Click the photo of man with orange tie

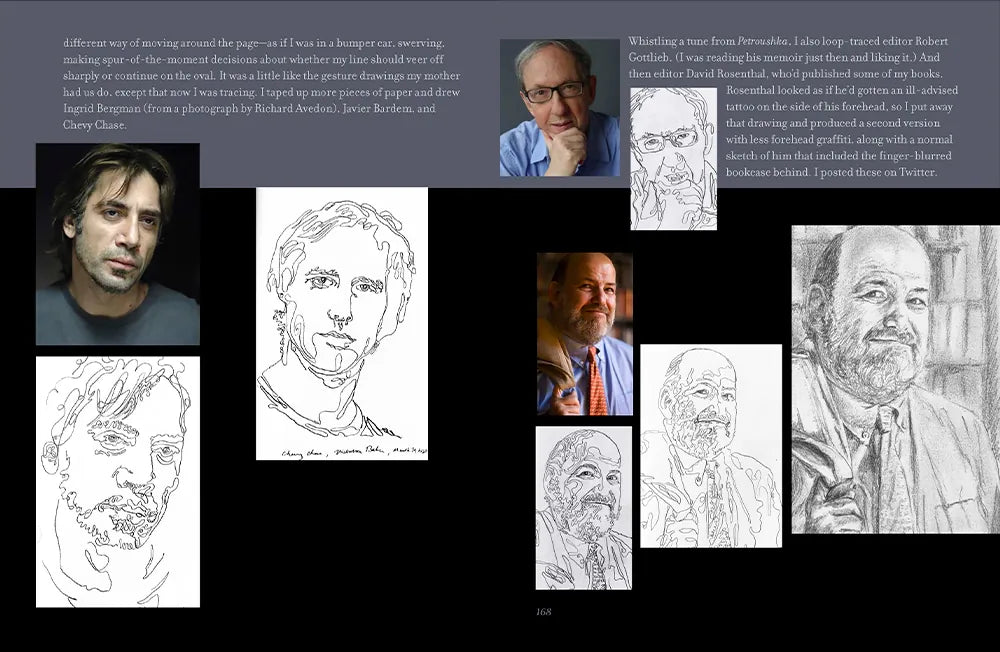584,333
